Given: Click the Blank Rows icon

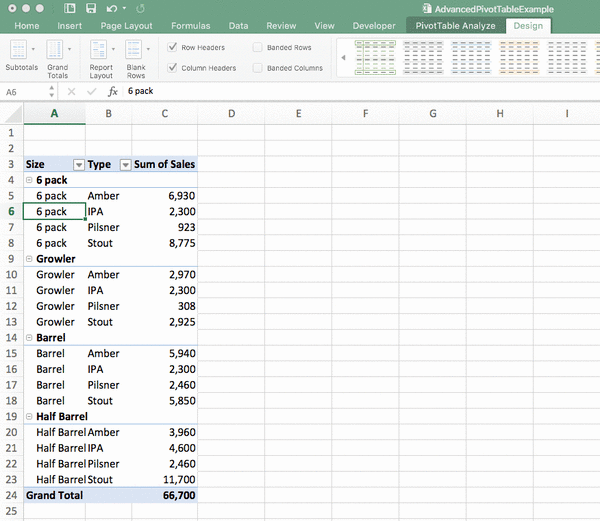Looking at the screenshot, I should [136, 54].
